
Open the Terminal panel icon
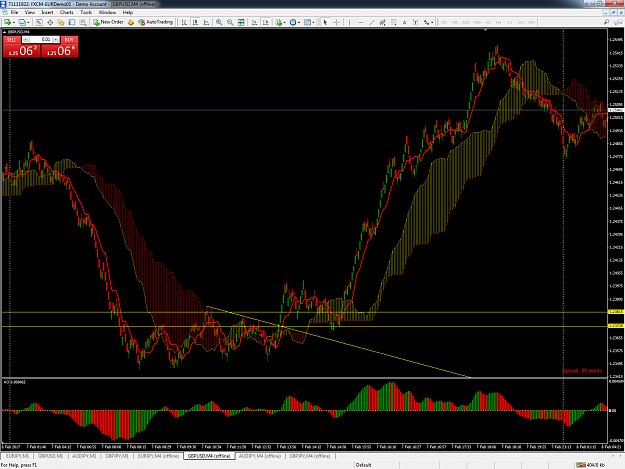tap(72, 22)
